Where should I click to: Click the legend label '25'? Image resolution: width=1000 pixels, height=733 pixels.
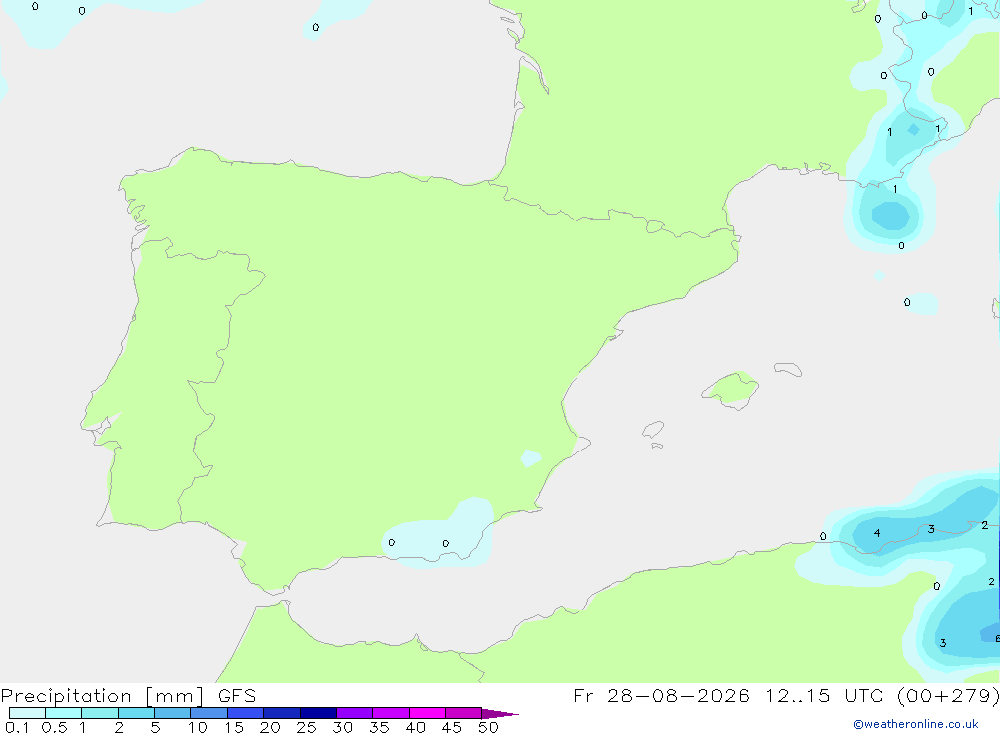(x=306, y=727)
